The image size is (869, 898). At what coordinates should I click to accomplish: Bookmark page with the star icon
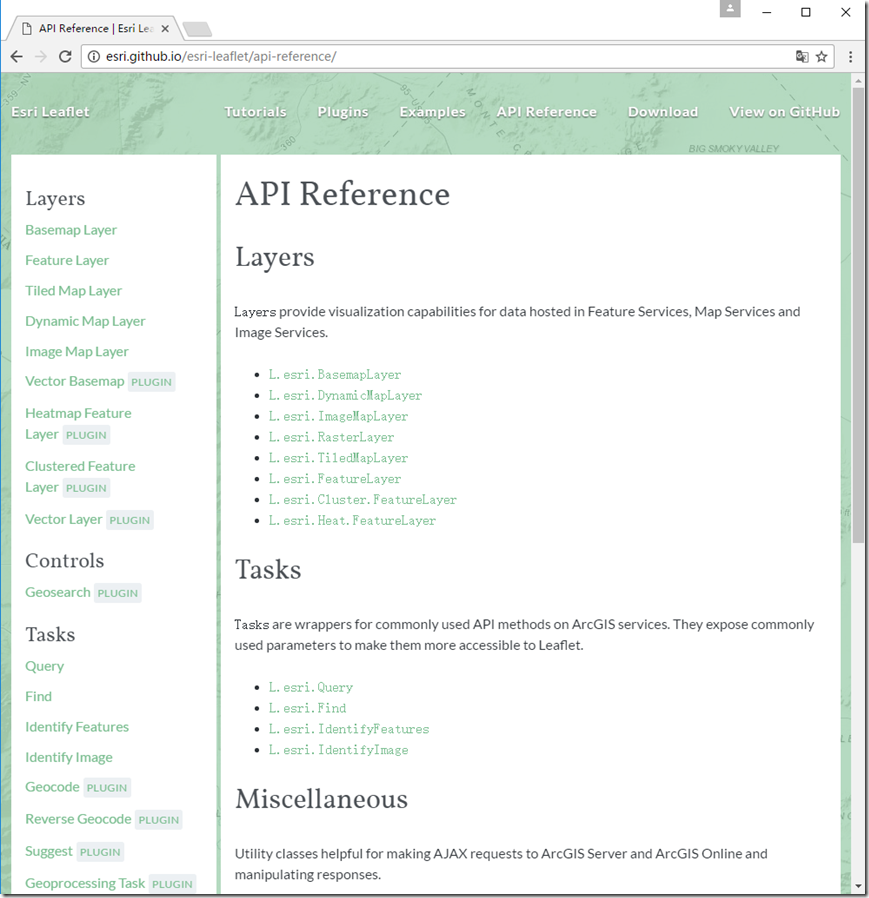pos(821,57)
